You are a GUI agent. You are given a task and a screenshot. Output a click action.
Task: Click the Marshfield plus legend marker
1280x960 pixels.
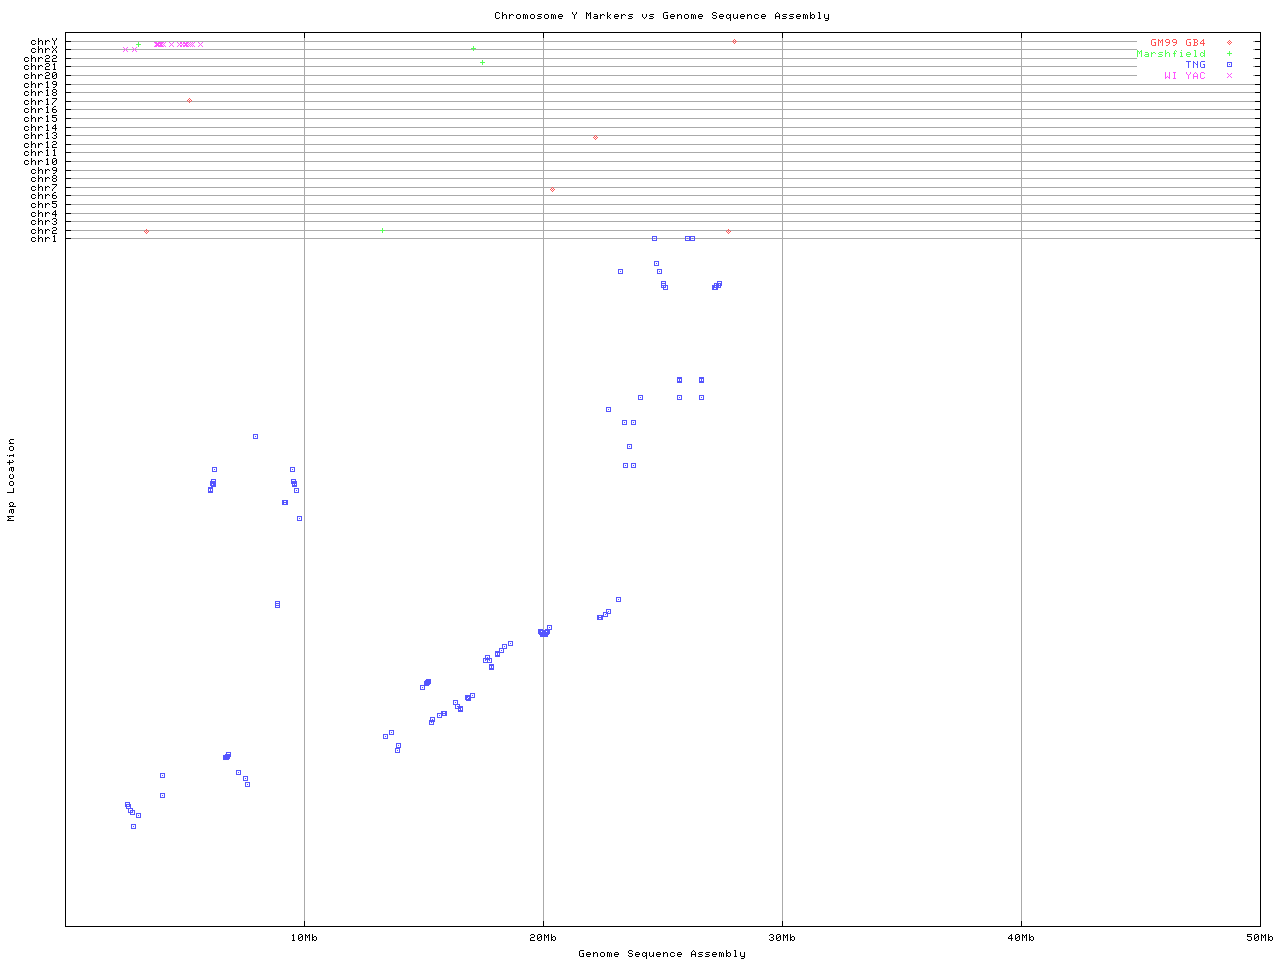click(1229, 54)
